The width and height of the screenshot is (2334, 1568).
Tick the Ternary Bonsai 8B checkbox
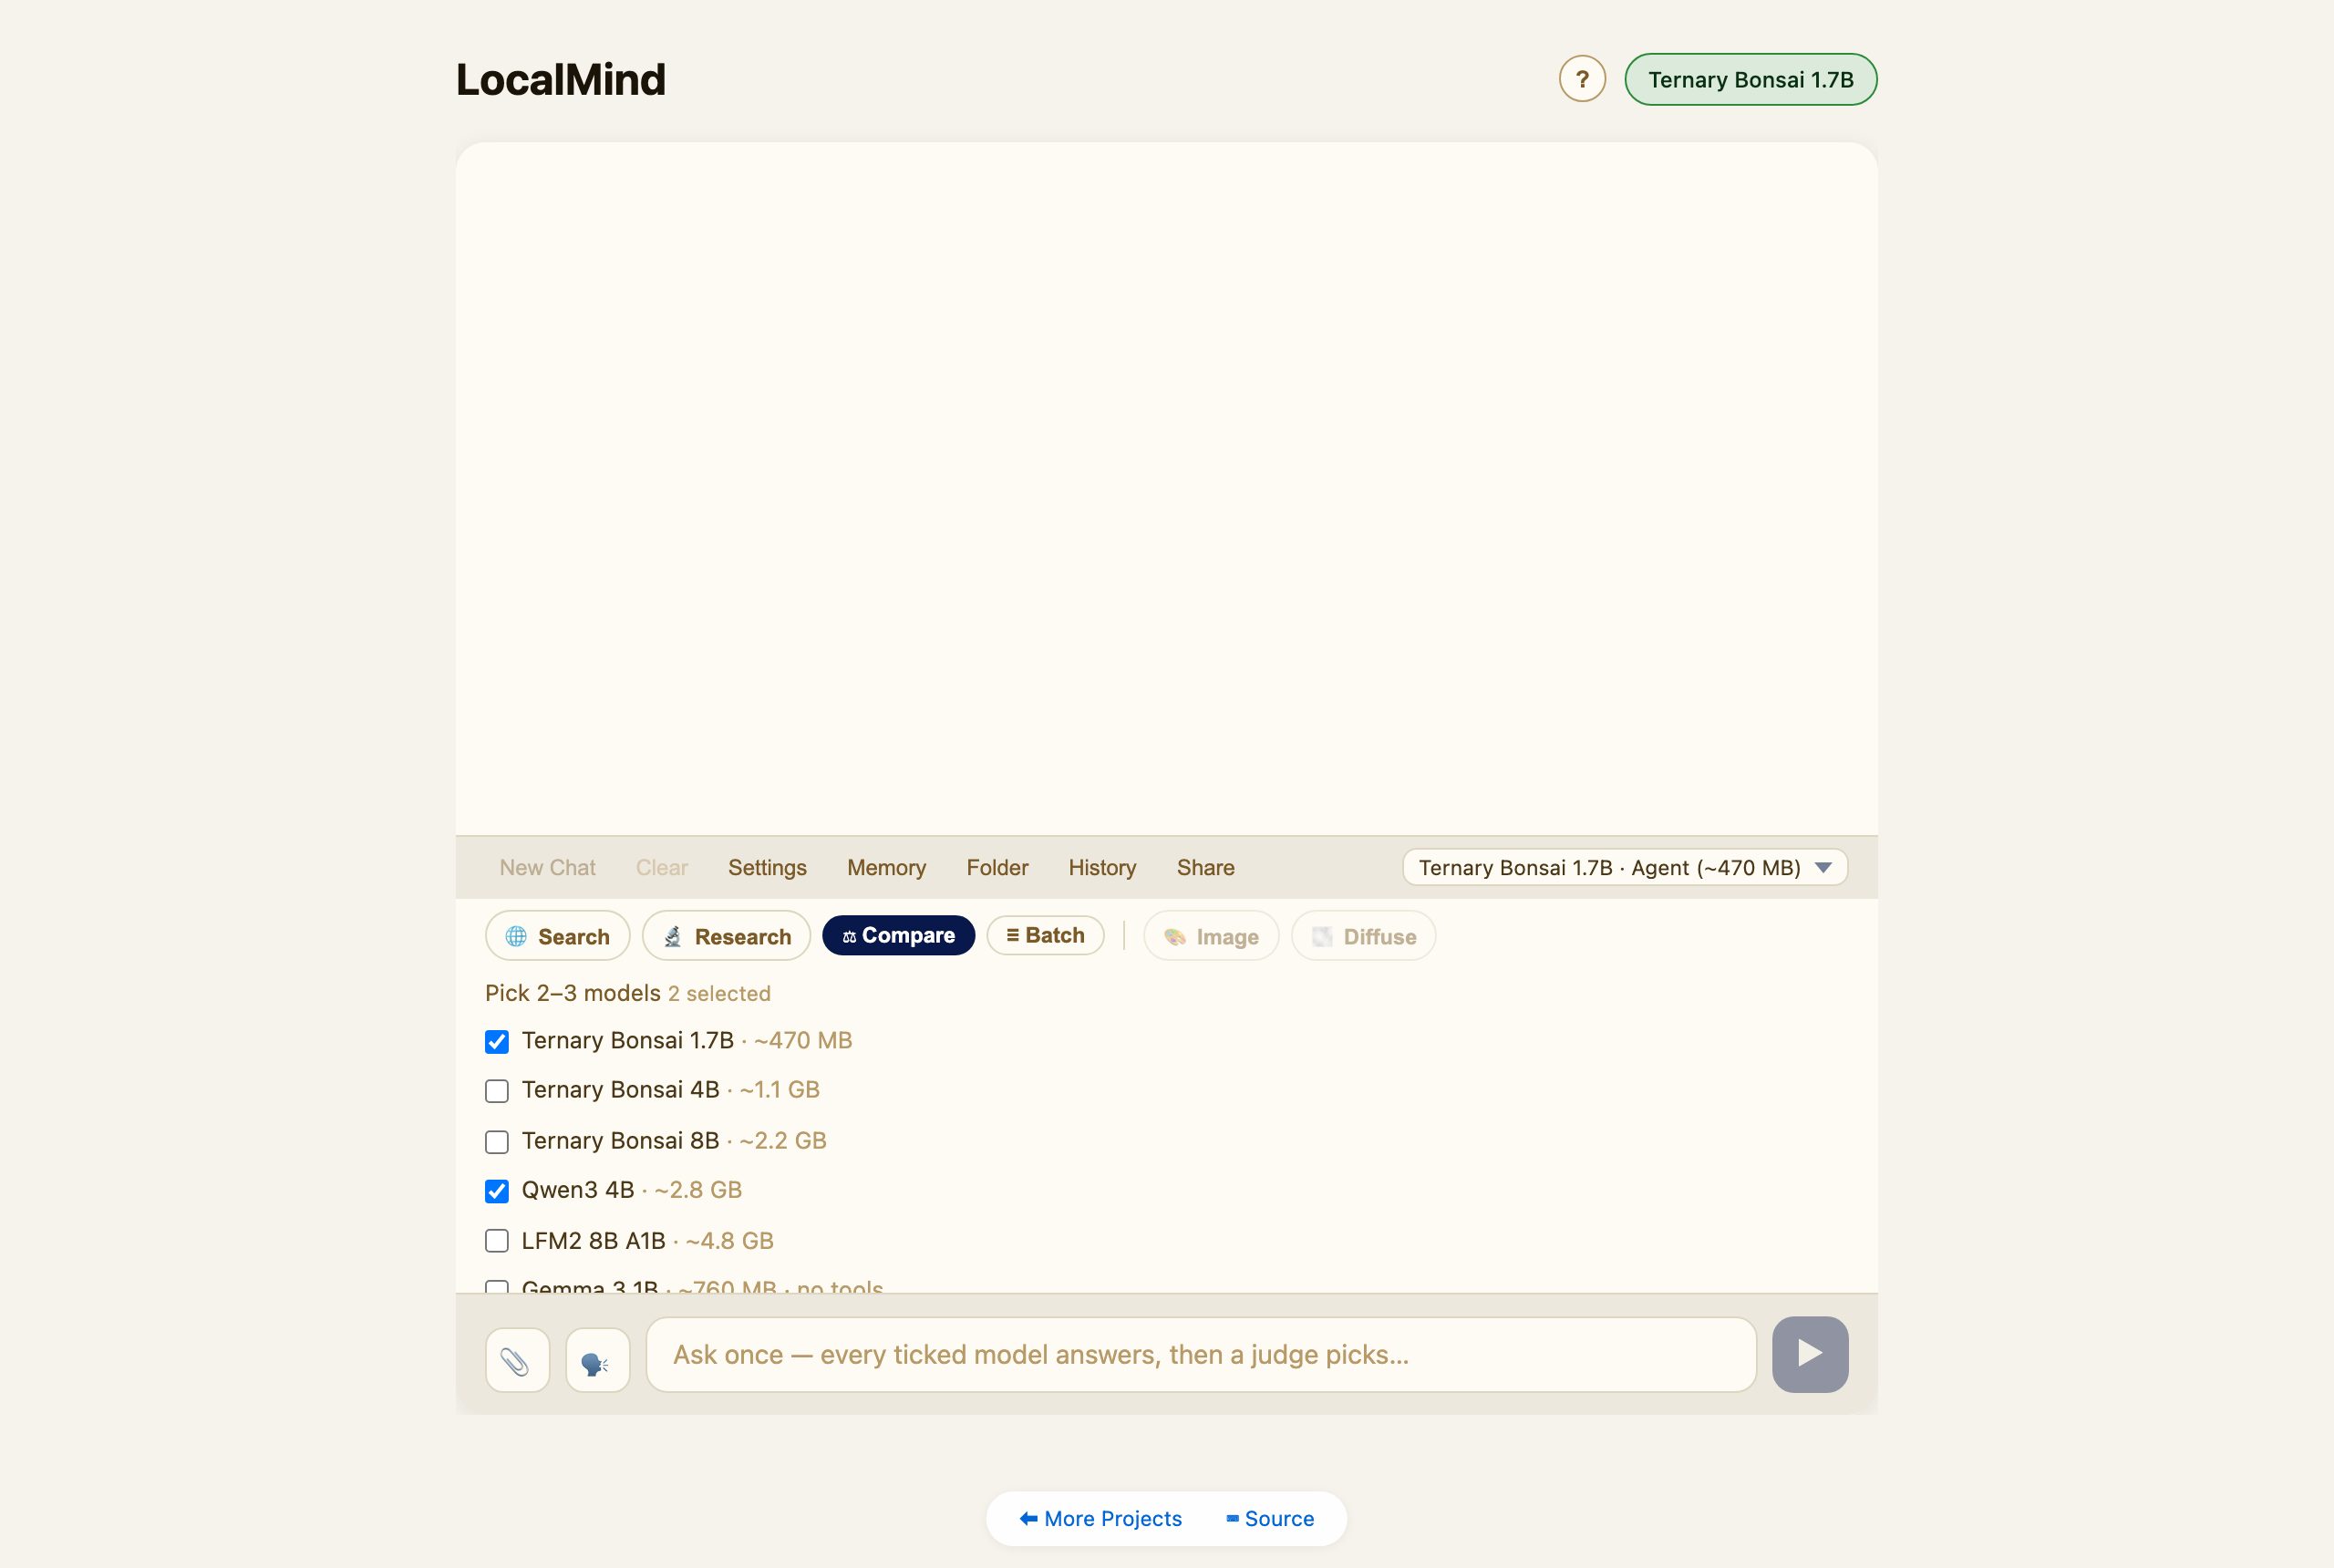pos(497,1142)
